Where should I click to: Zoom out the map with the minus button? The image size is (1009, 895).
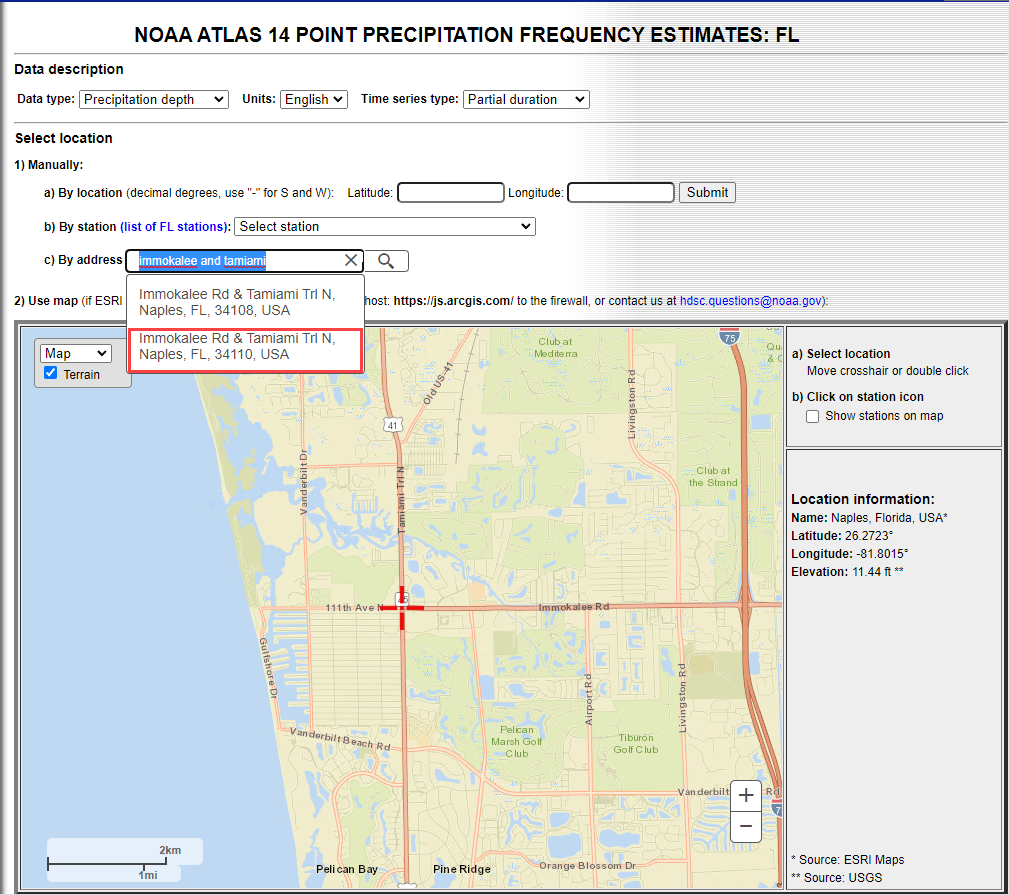[x=746, y=828]
